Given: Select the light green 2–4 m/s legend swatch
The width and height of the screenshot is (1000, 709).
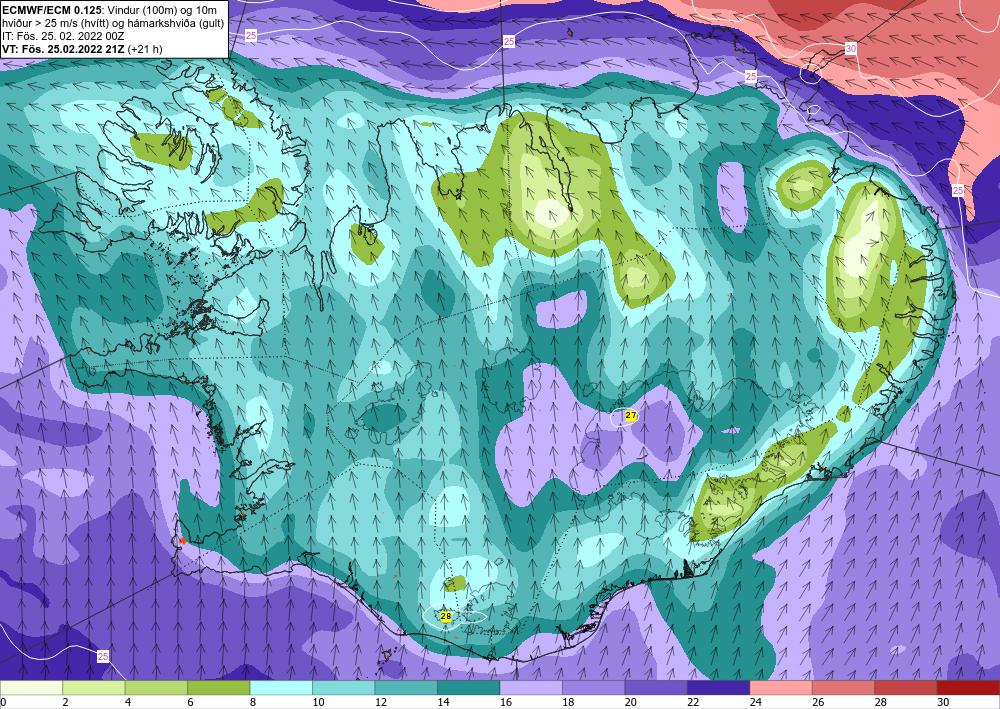Looking at the screenshot, I should [94, 688].
